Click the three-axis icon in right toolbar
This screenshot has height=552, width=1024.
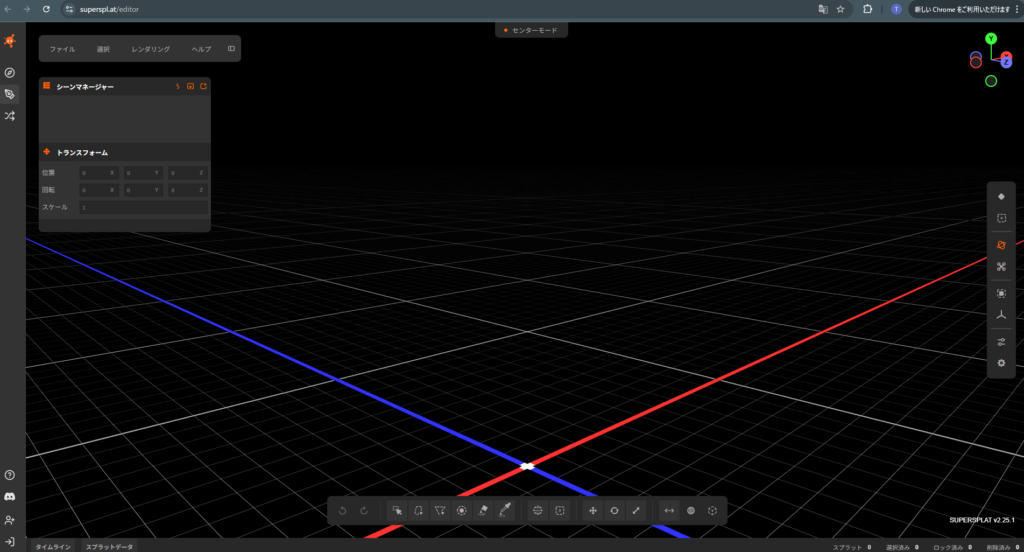click(1001, 315)
